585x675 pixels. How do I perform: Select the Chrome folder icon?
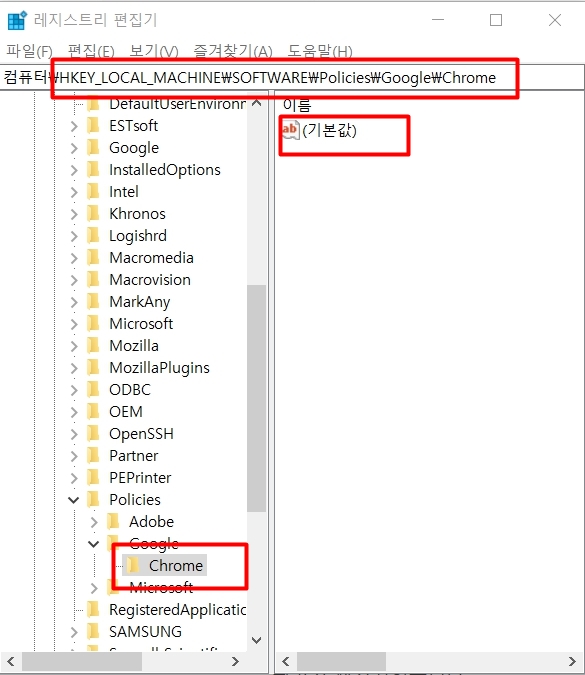(x=133, y=565)
